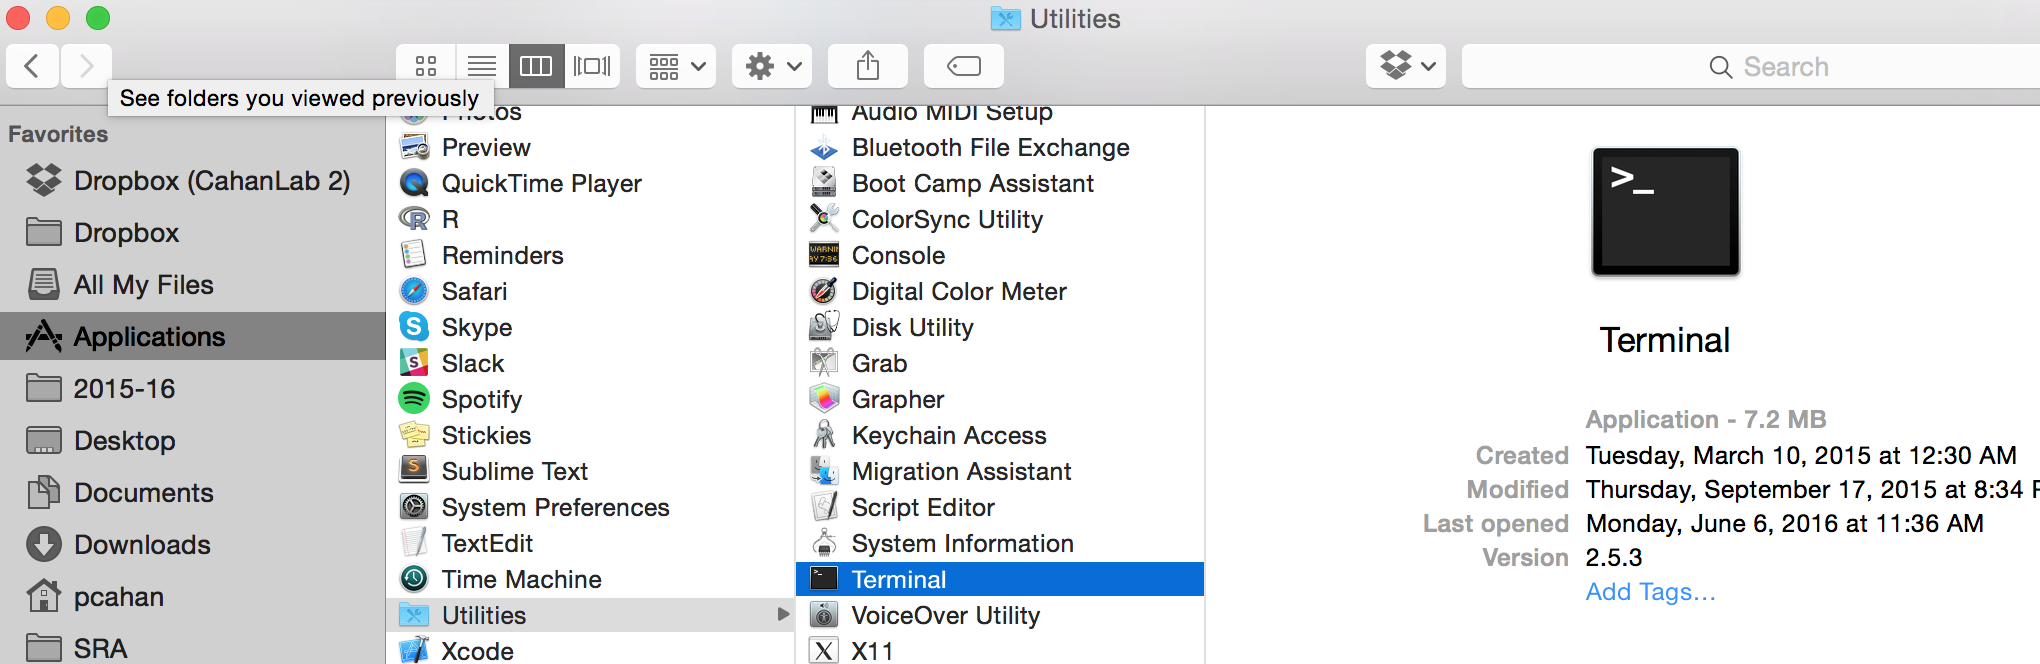Select the Migration Assistant icon
2040x664 pixels.
click(824, 471)
